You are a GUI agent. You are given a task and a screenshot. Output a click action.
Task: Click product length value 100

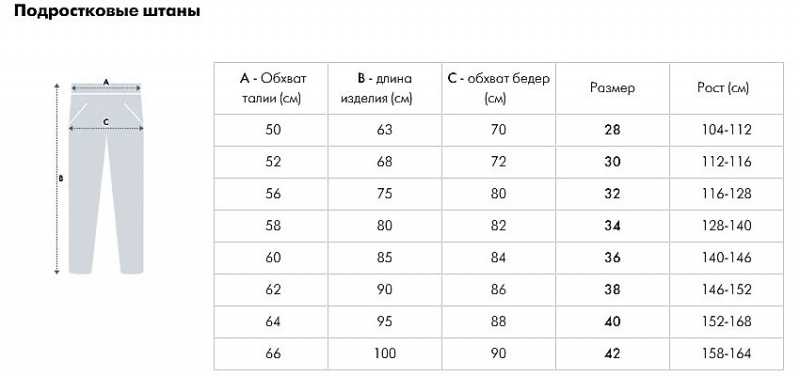pos(384,354)
